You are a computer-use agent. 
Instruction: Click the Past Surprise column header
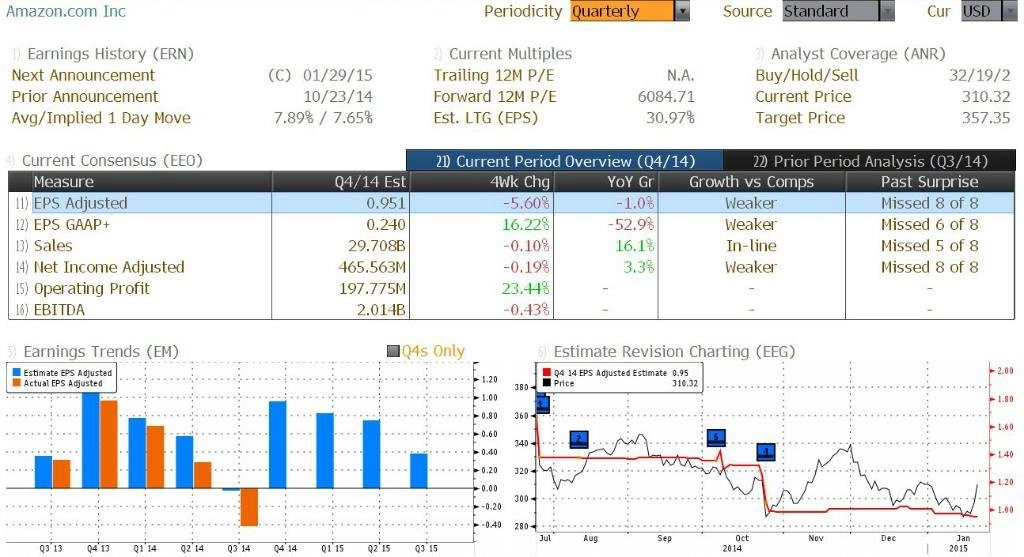(x=930, y=182)
